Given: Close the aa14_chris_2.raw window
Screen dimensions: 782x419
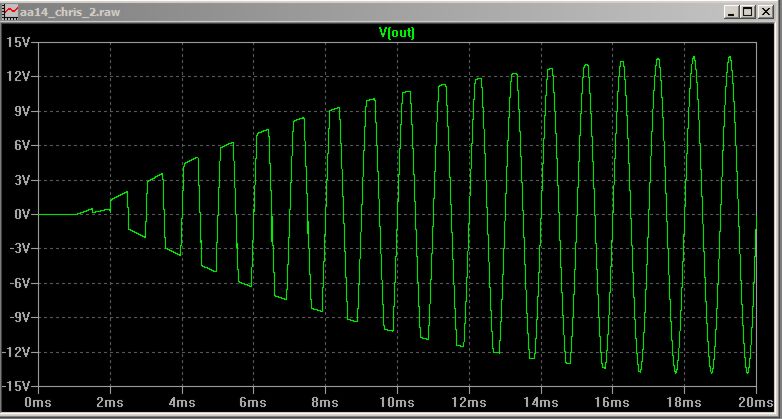Looking at the screenshot, I should [x=765, y=11].
